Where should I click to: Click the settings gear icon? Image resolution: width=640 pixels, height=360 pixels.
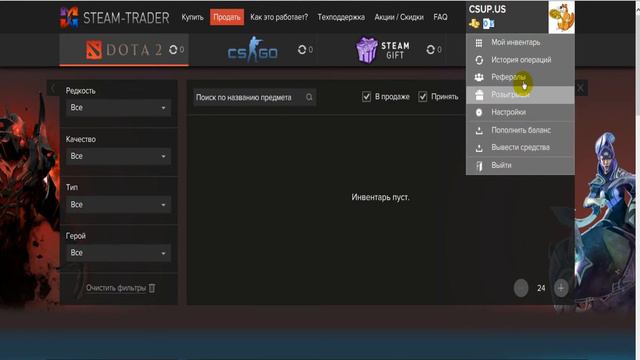point(479,112)
